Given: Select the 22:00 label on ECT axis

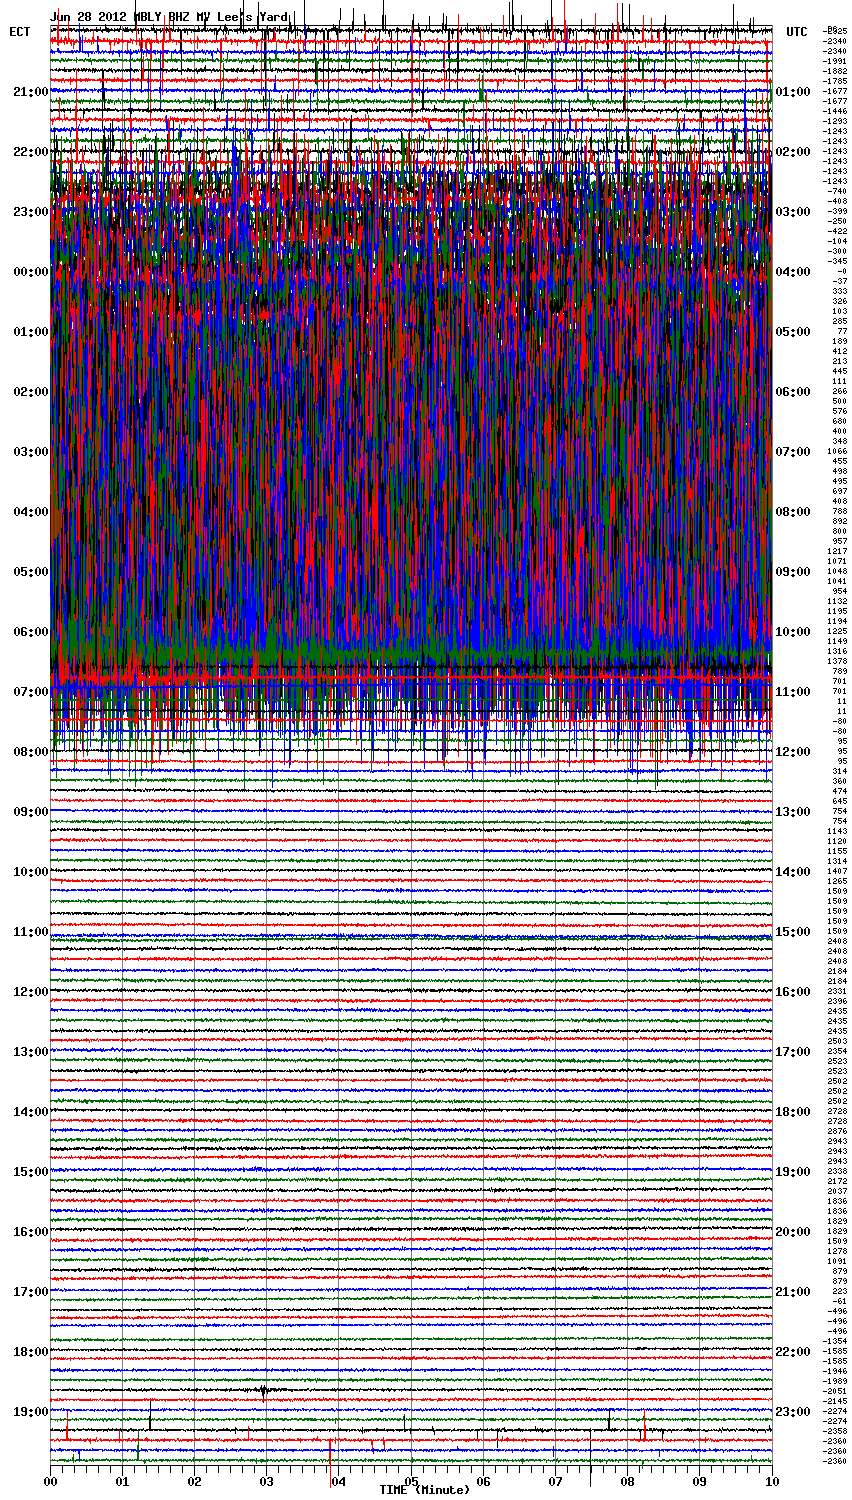Looking at the screenshot, I should click(x=30, y=152).
